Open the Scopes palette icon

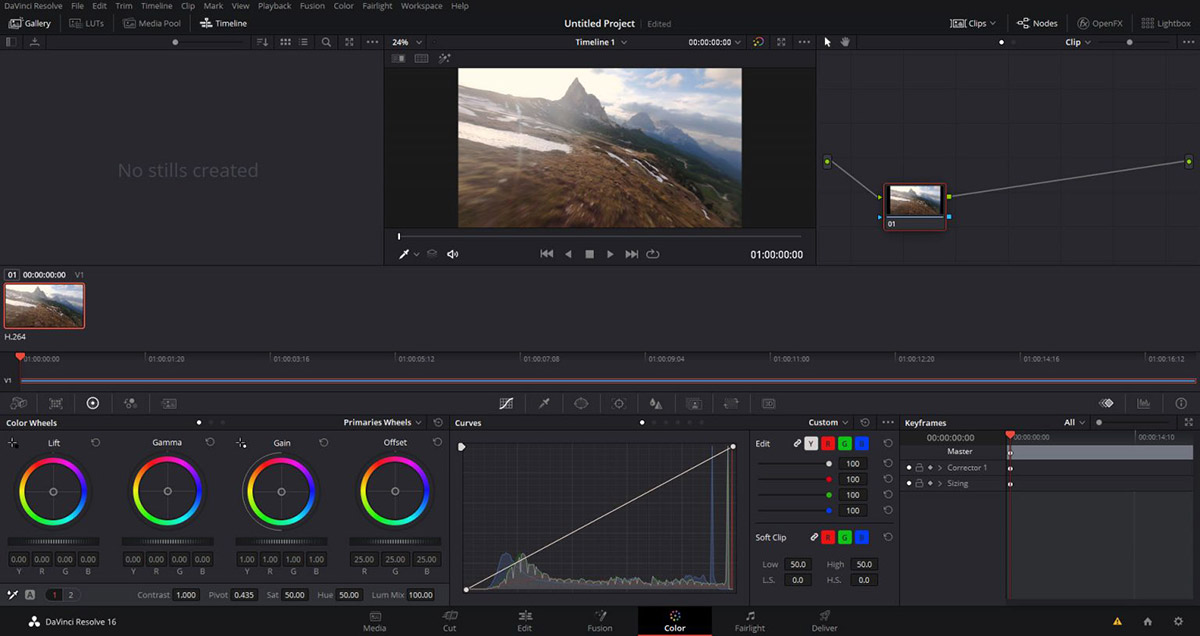point(1143,403)
